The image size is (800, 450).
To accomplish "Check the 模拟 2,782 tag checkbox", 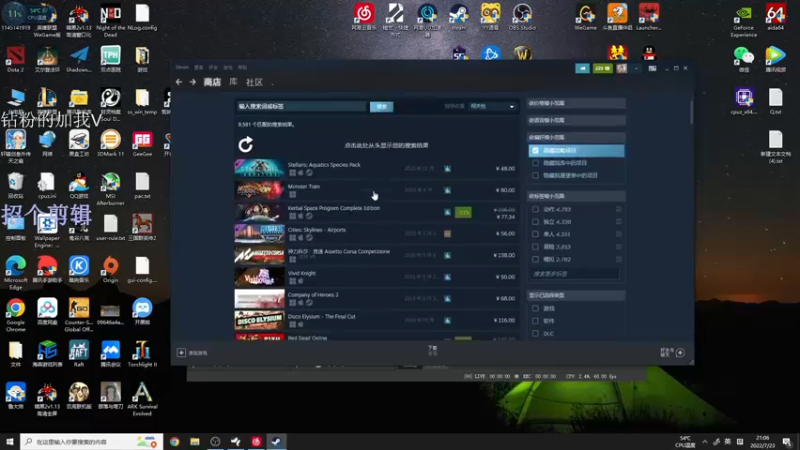I will pos(535,259).
